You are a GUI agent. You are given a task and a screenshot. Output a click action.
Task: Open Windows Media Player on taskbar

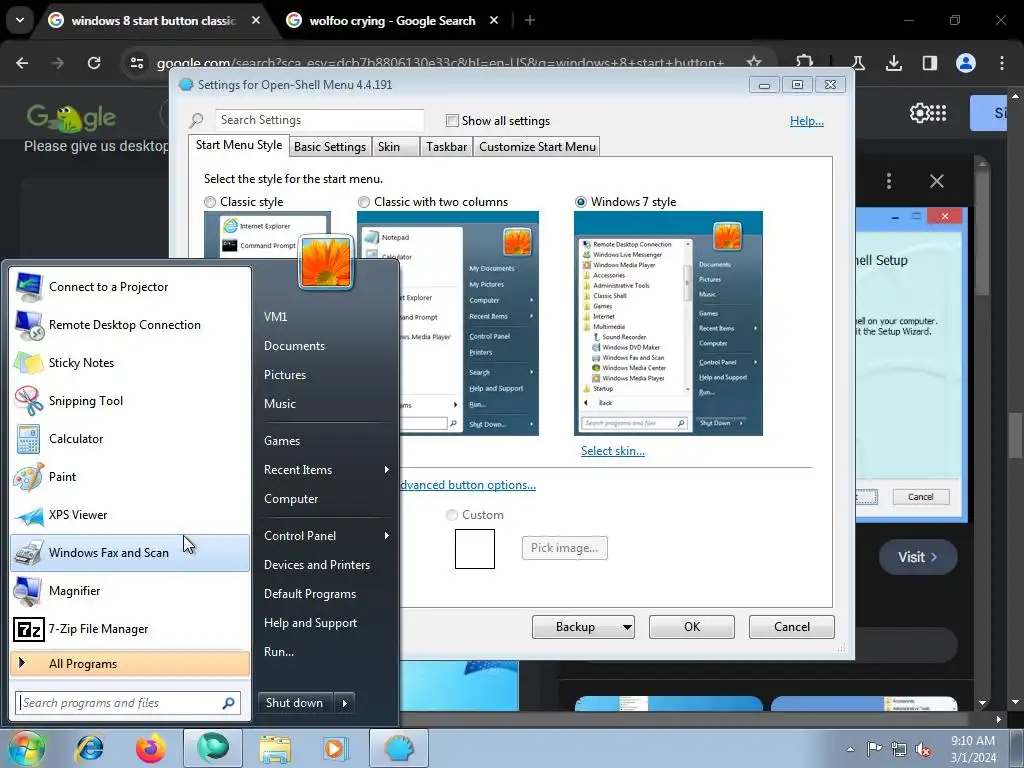(x=336, y=748)
